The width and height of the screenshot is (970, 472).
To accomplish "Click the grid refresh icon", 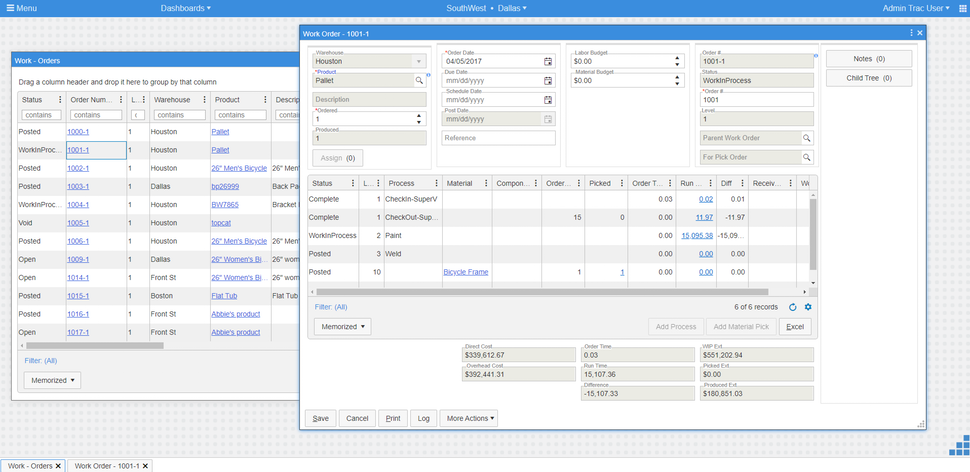I will click(x=792, y=307).
